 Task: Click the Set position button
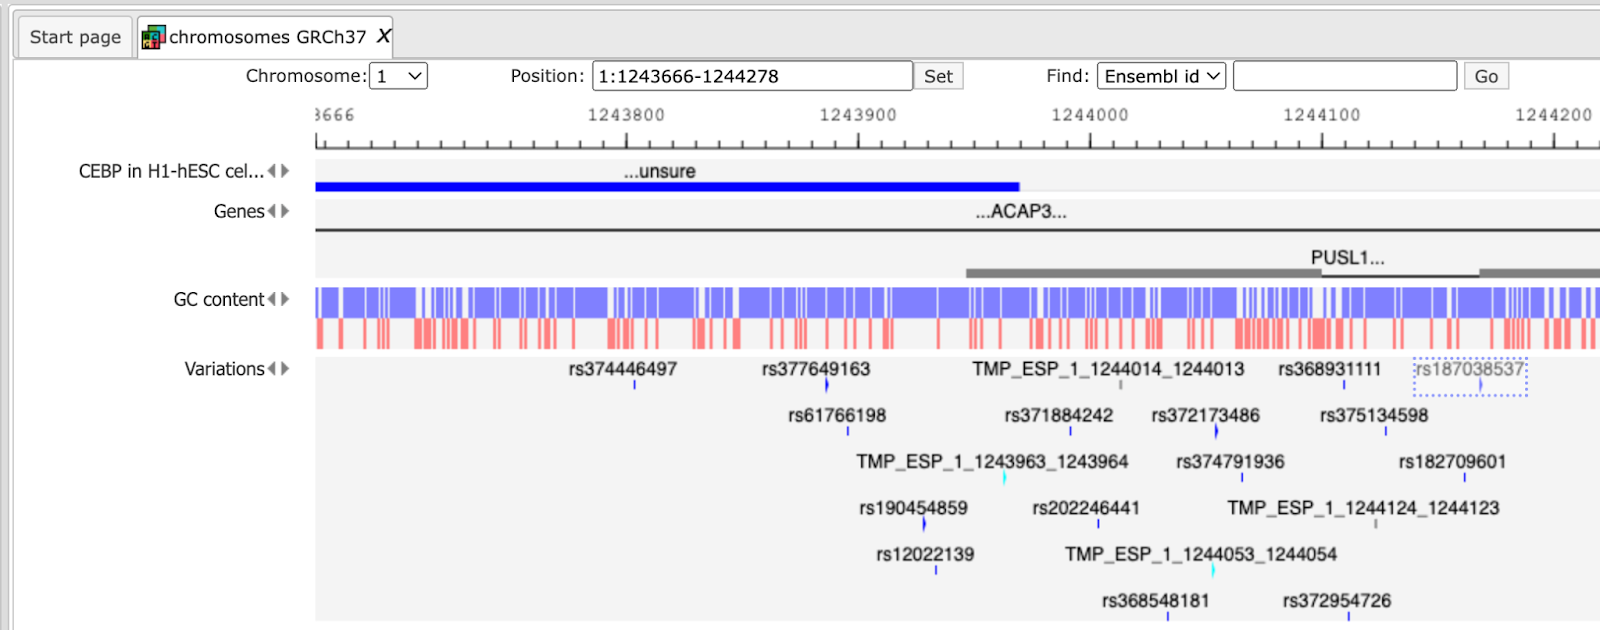coord(938,76)
